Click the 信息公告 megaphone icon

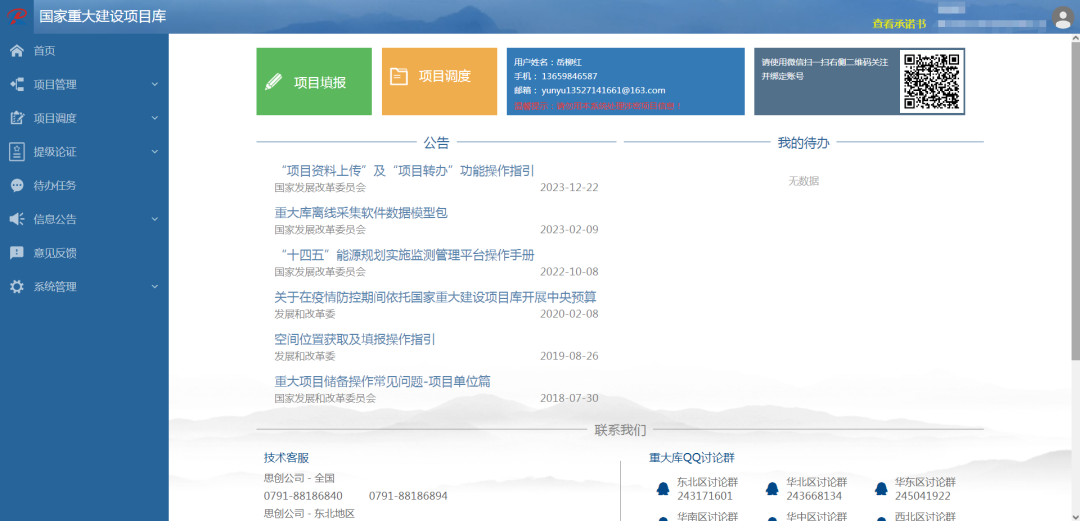[x=17, y=219]
